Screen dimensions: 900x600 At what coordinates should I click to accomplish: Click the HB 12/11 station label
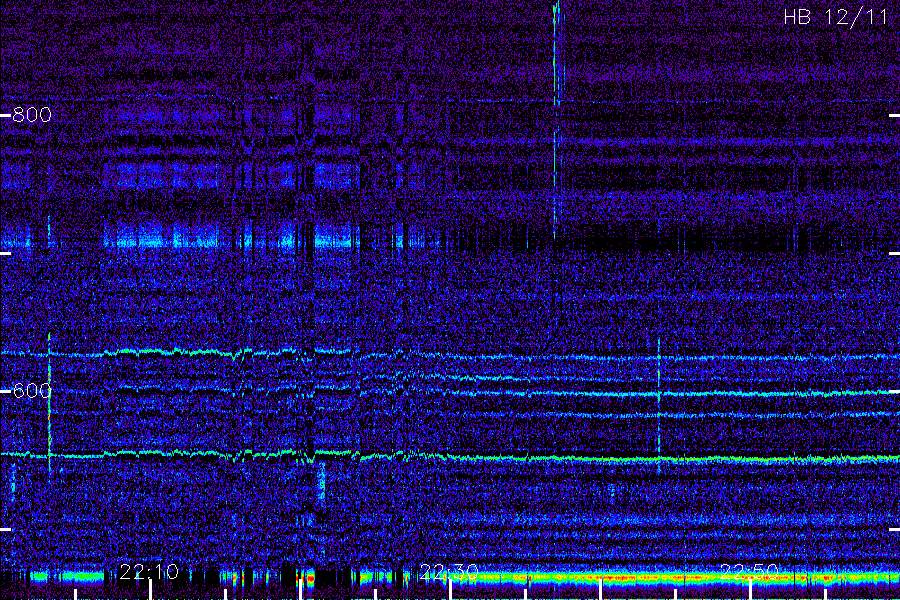coord(836,17)
